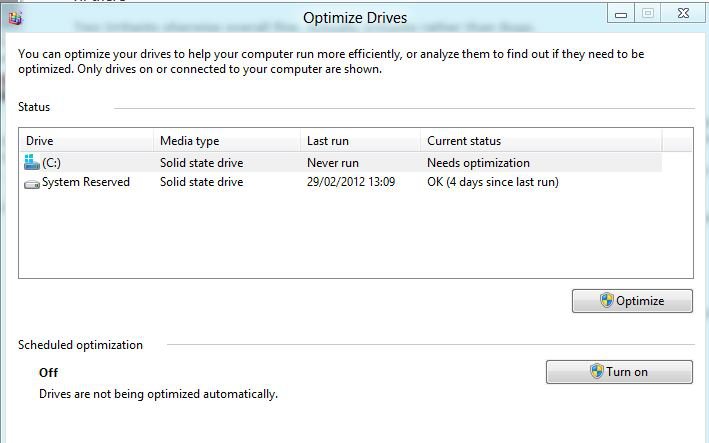Minimize the Optimize Drives window
The image size is (709, 443).
pos(620,12)
